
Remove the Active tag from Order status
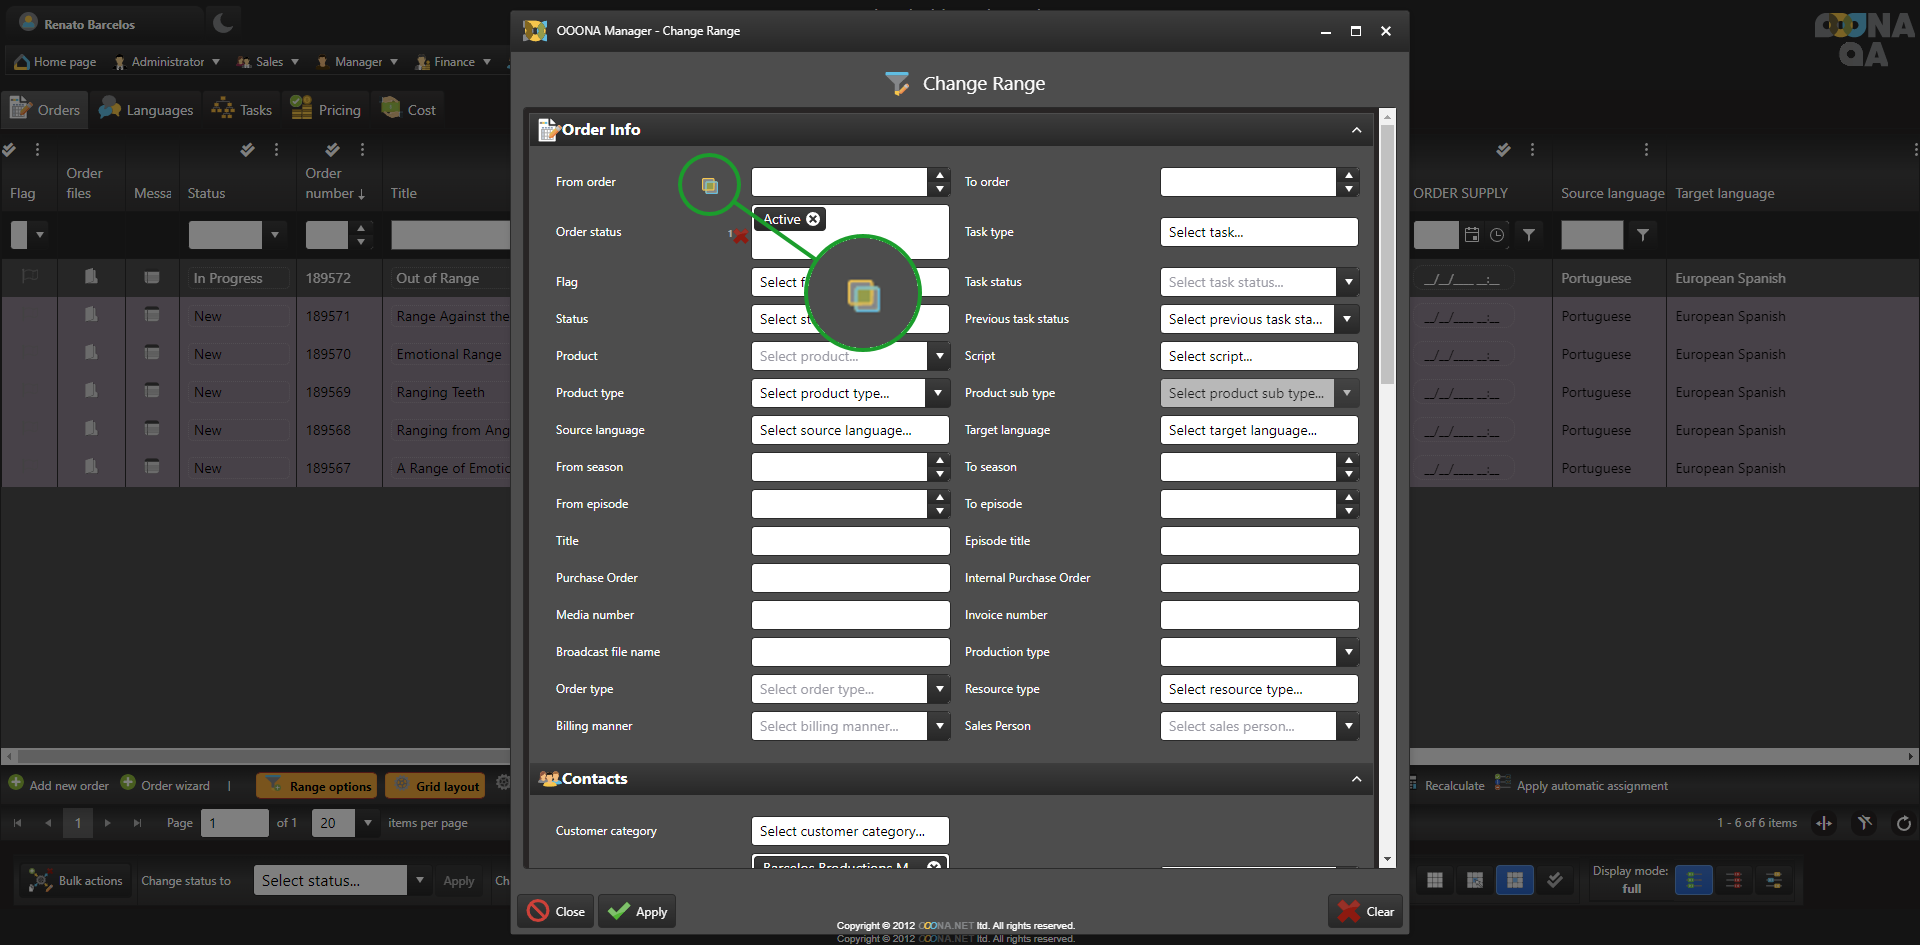(813, 219)
